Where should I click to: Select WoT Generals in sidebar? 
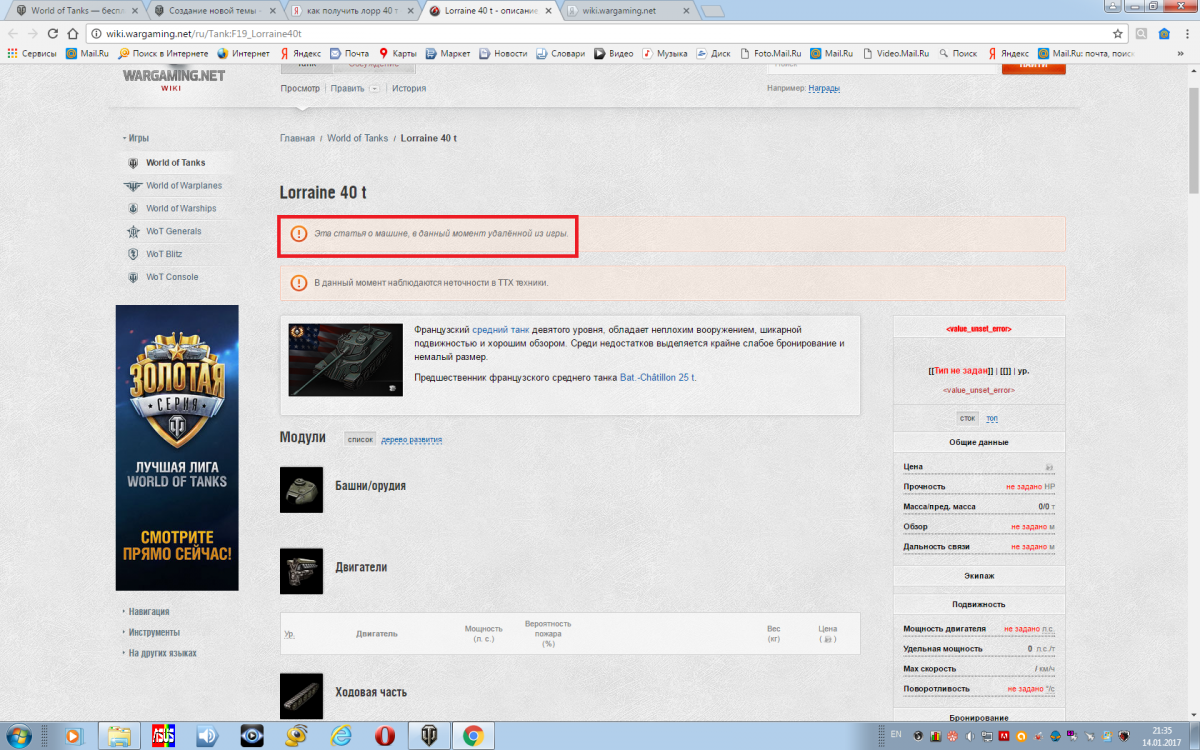coord(165,232)
